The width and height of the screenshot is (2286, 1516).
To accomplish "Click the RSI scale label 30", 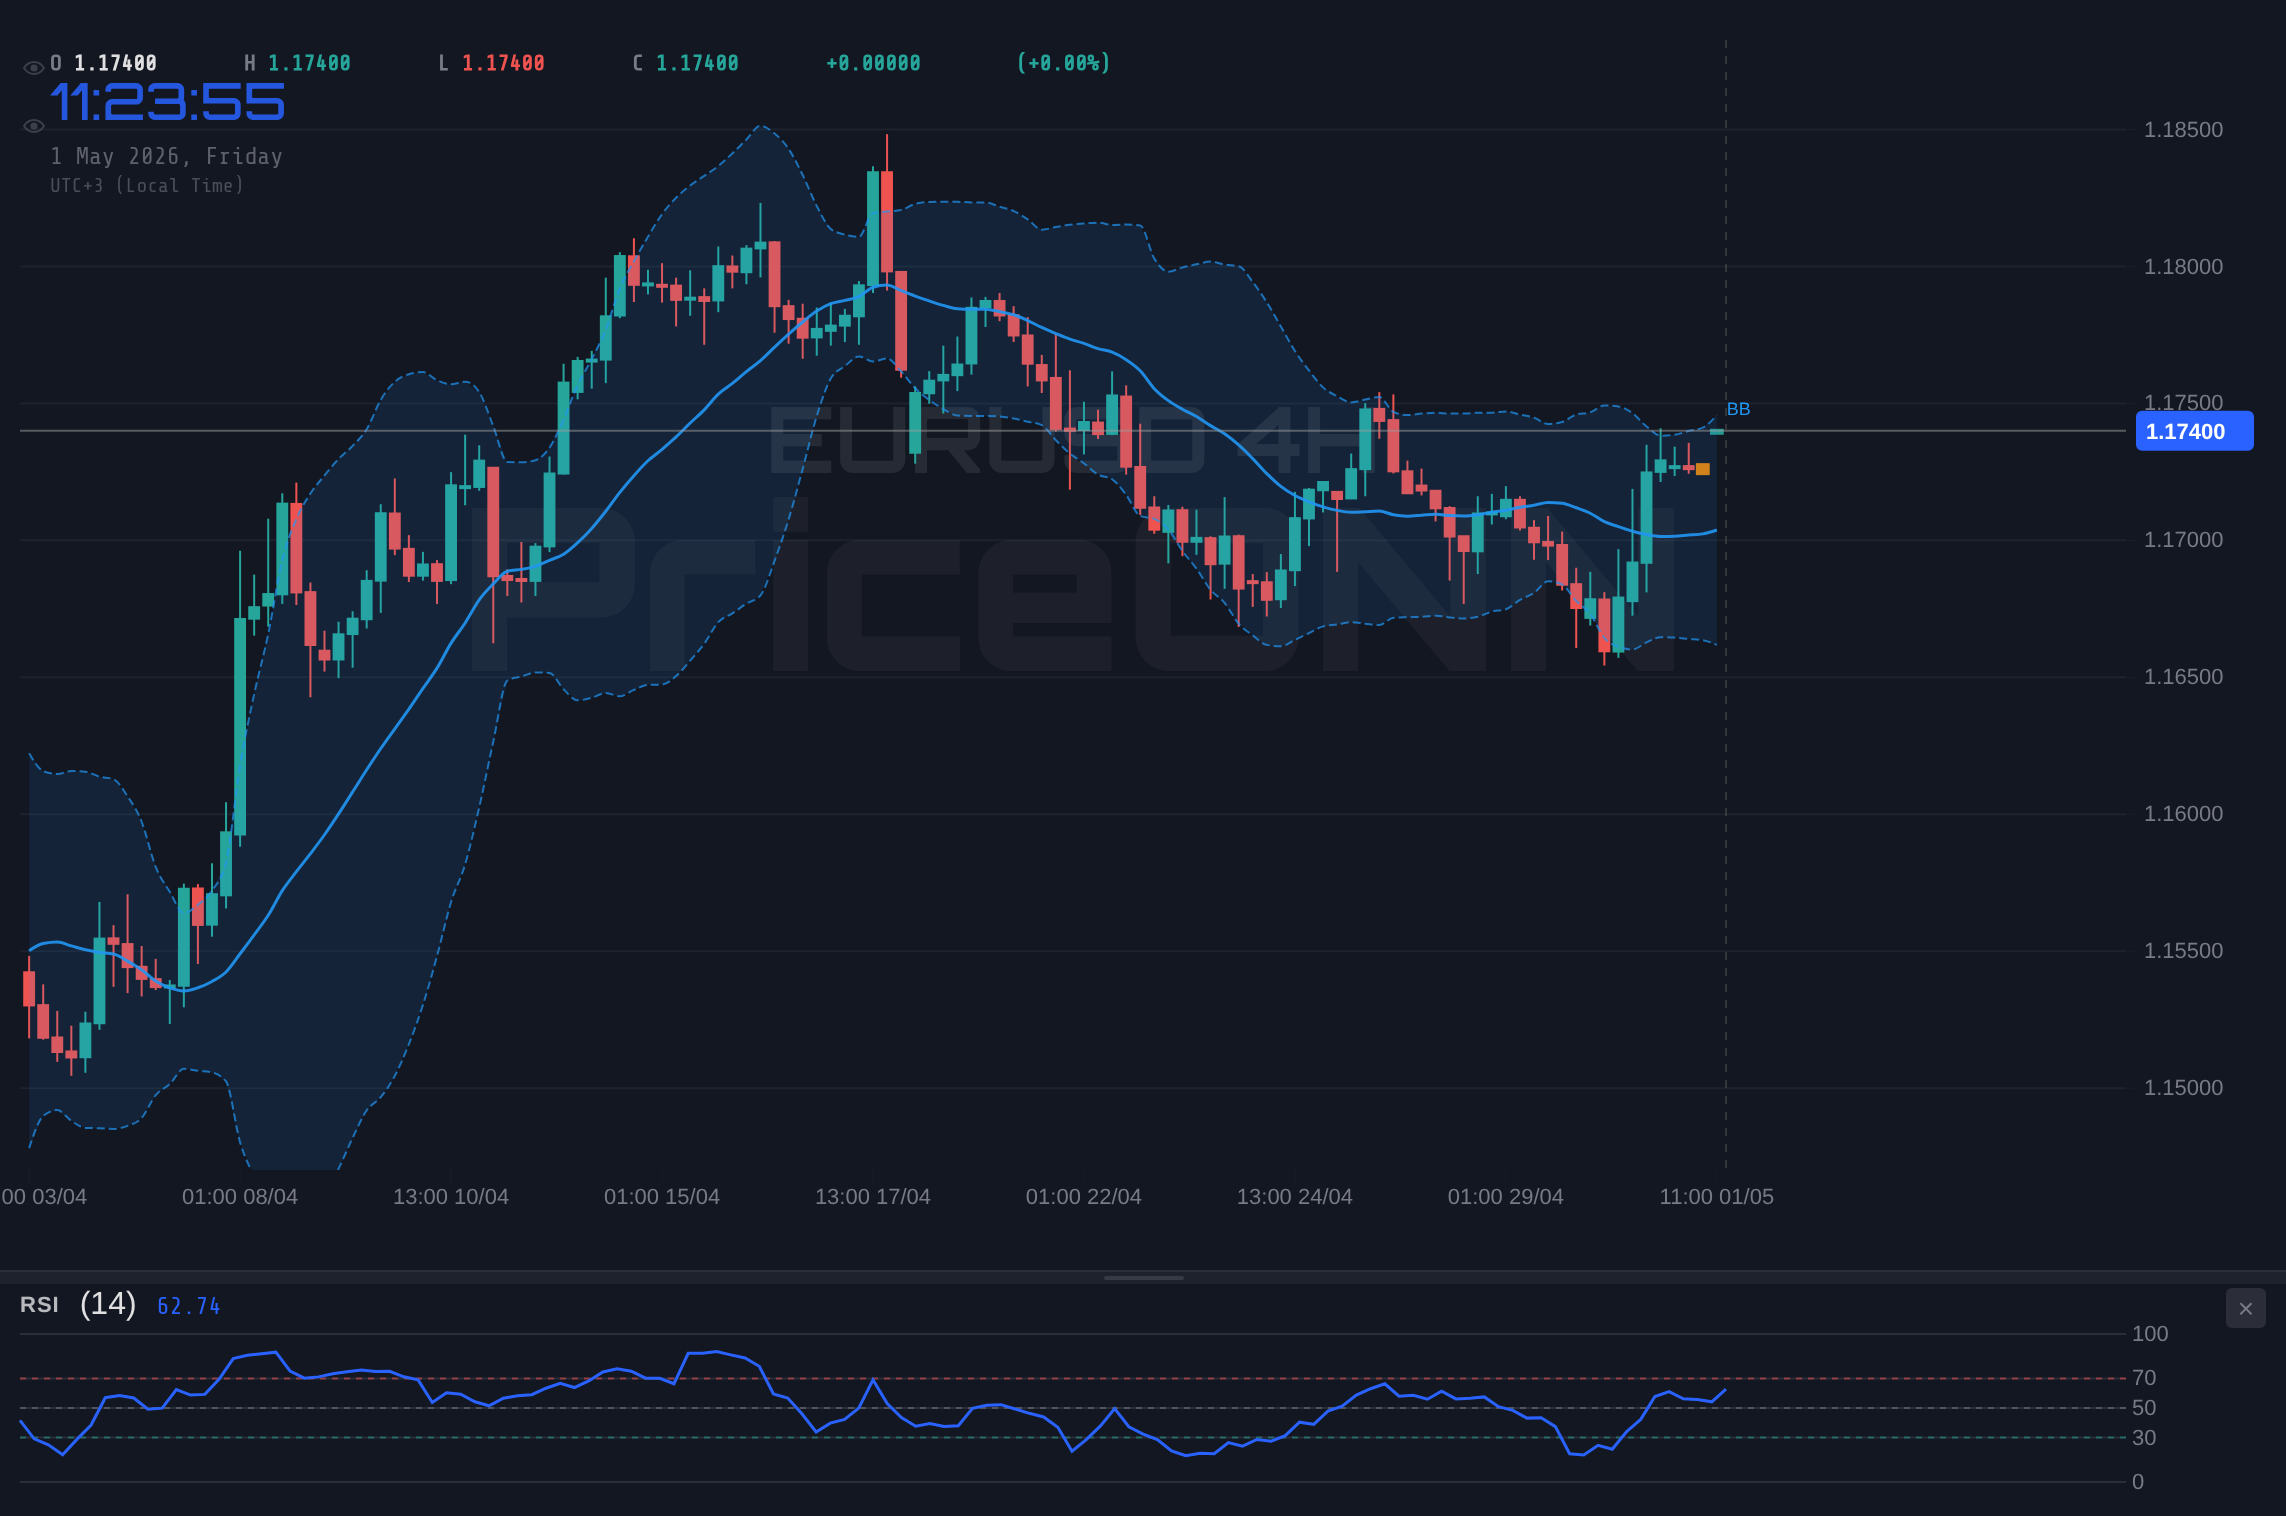I will 2144,1438.
